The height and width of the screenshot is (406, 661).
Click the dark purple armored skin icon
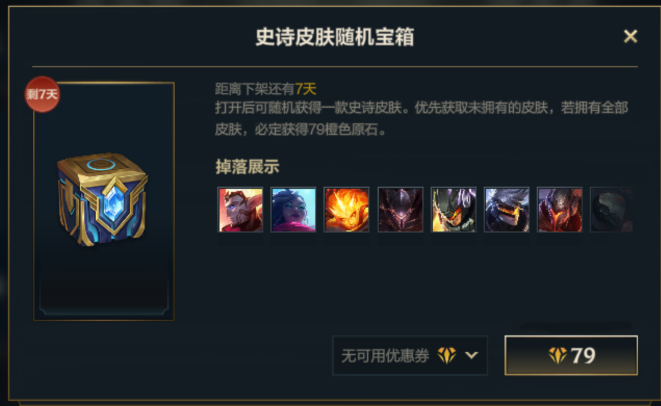point(400,210)
